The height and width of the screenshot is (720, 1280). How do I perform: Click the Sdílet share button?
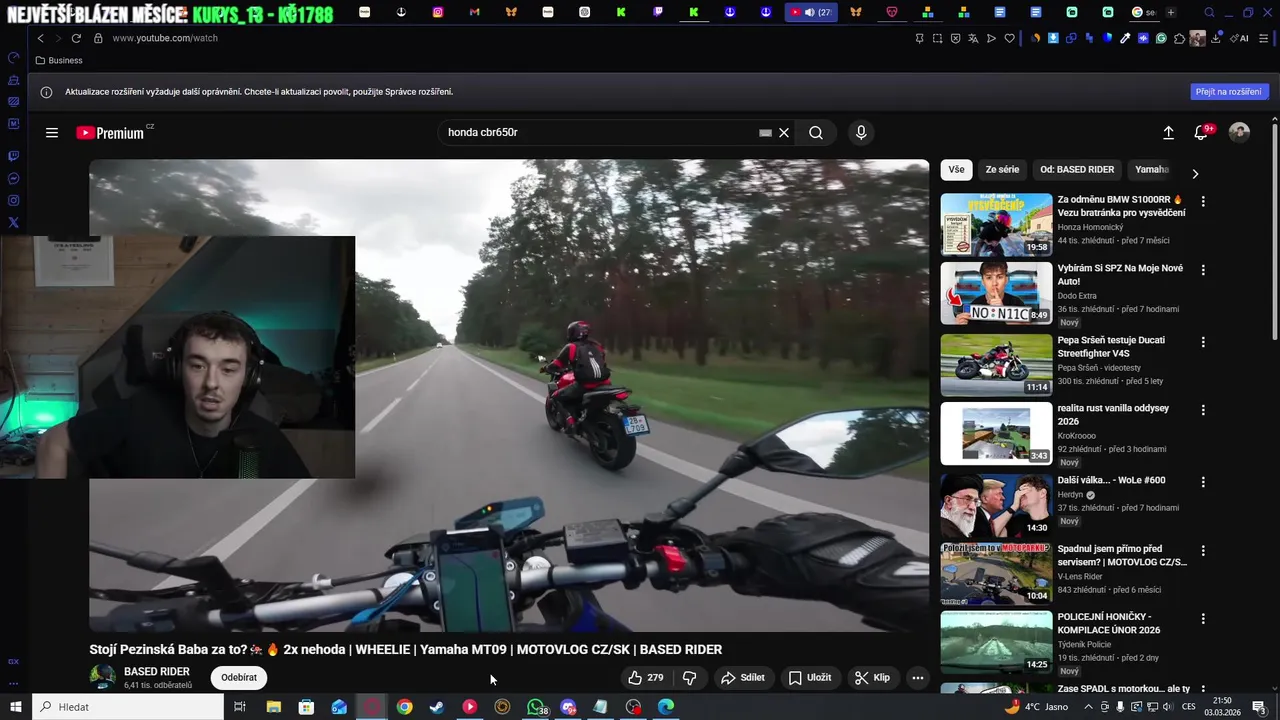tap(743, 677)
